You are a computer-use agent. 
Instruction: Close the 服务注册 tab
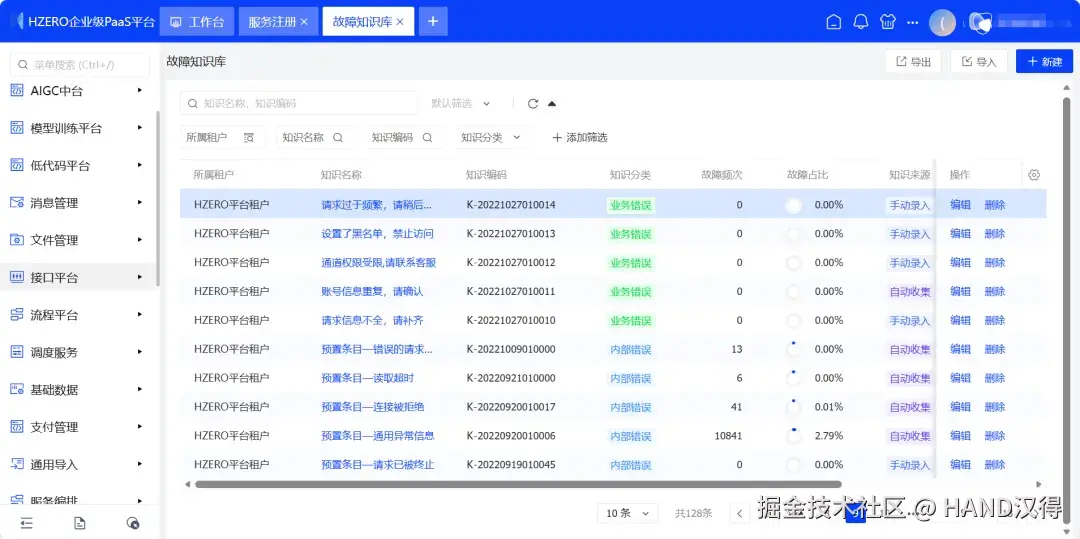(x=304, y=22)
